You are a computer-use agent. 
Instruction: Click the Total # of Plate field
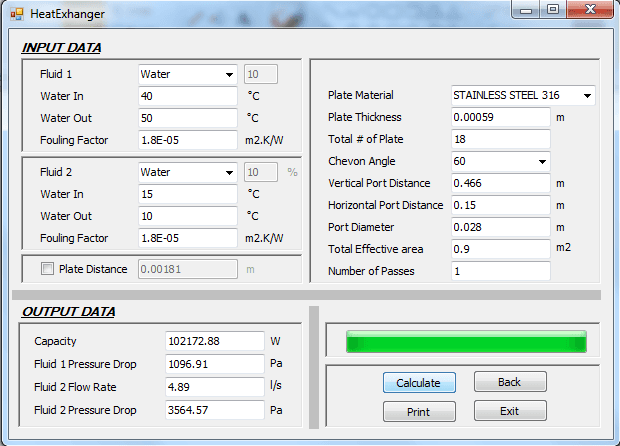pyautogui.click(x=501, y=139)
